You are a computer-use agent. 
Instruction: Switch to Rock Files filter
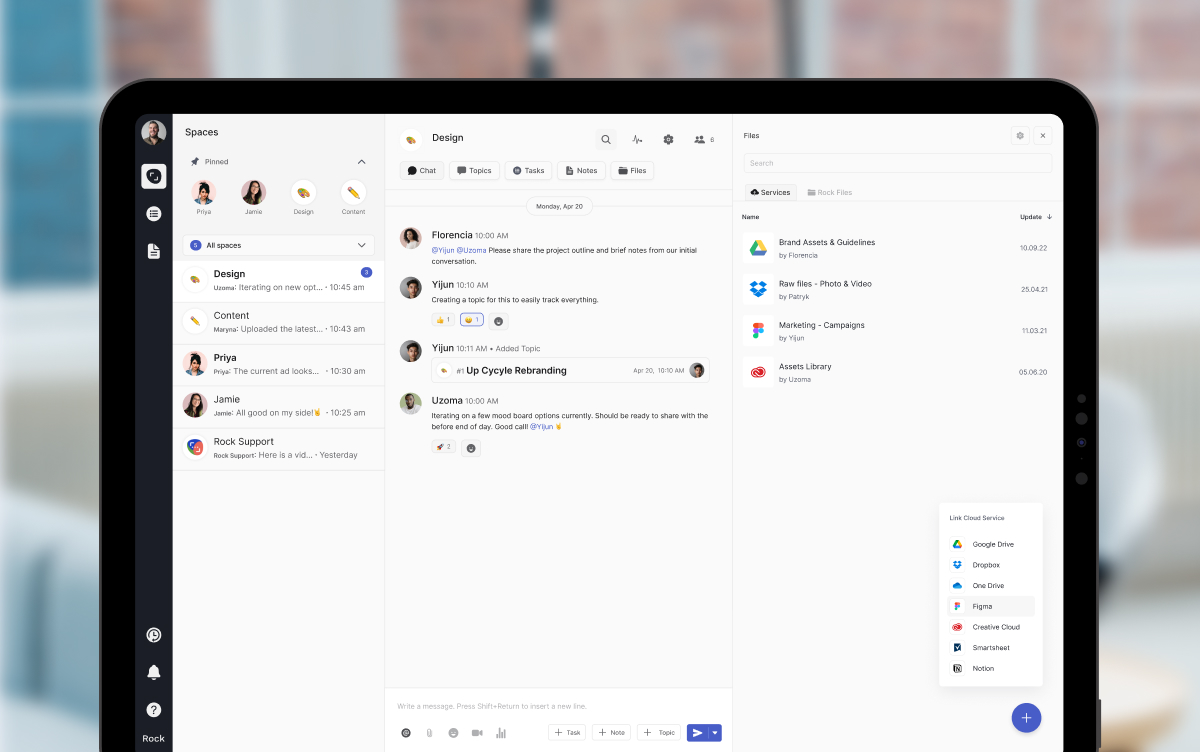pyautogui.click(x=835, y=192)
